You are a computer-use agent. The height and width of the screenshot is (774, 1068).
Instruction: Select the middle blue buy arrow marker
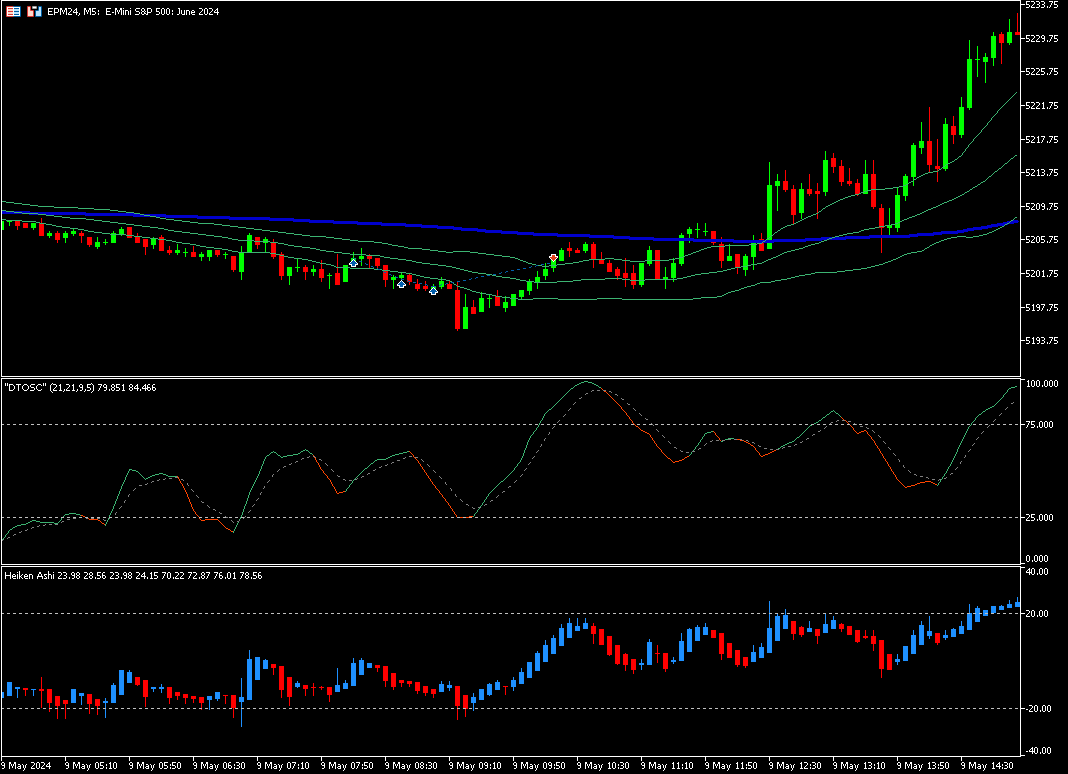coord(402,284)
